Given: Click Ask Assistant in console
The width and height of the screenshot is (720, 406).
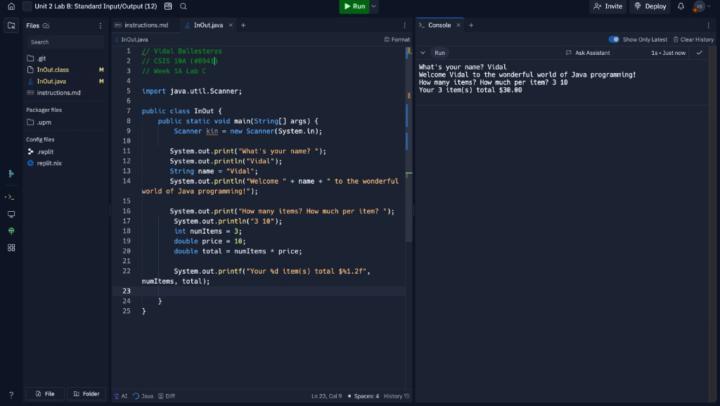Looking at the screenshot, I should [x=588, y=53].
